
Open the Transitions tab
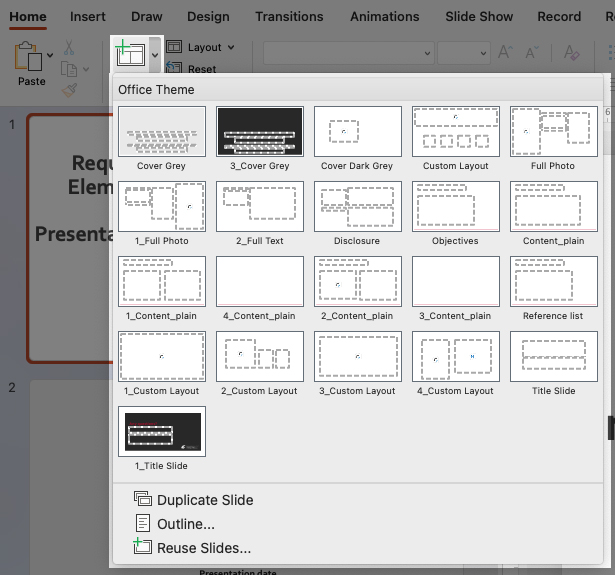pos(289,17)
